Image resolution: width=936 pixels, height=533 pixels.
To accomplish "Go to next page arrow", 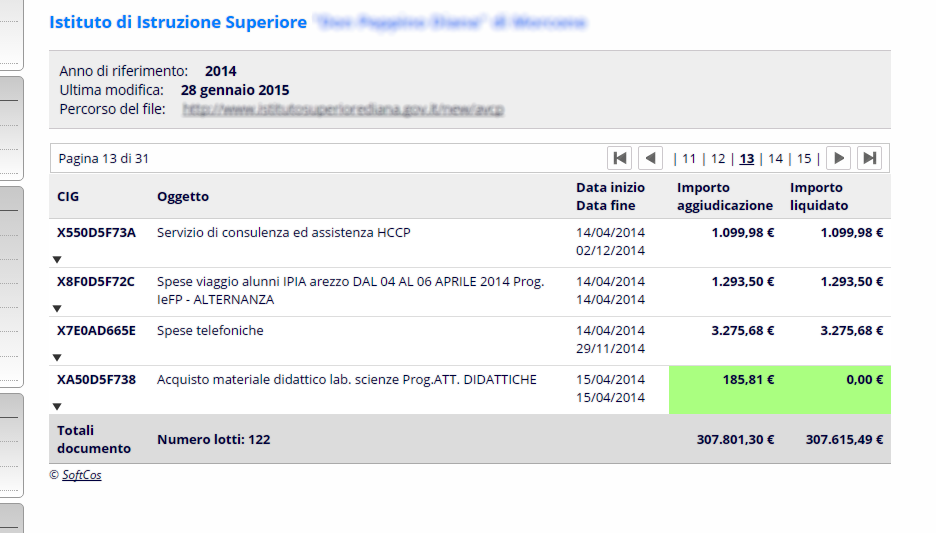I will tap(839, 158).
